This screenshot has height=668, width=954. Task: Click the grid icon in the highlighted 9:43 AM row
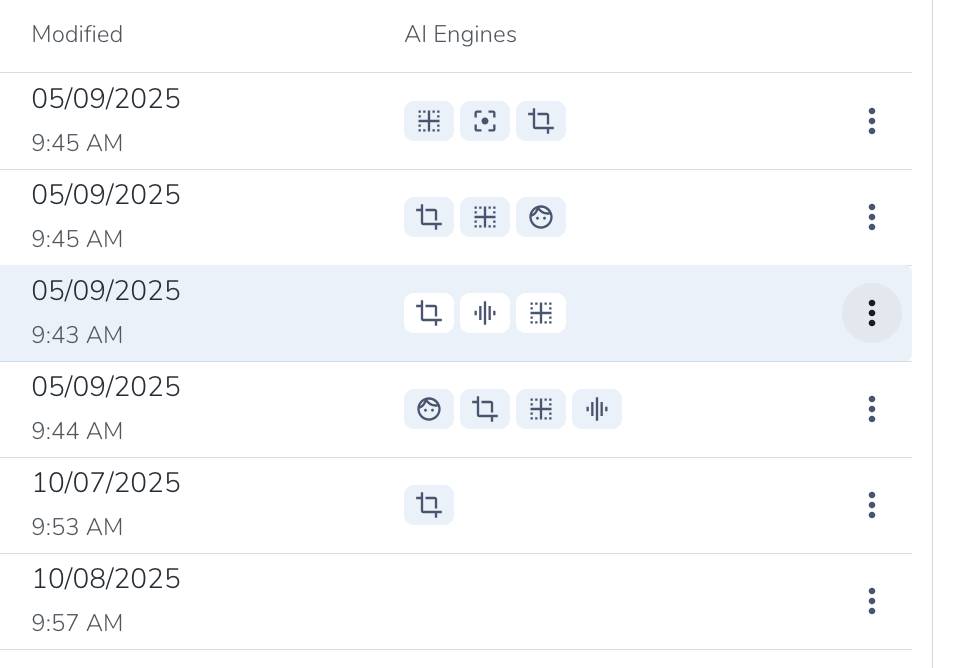[541, 313]
